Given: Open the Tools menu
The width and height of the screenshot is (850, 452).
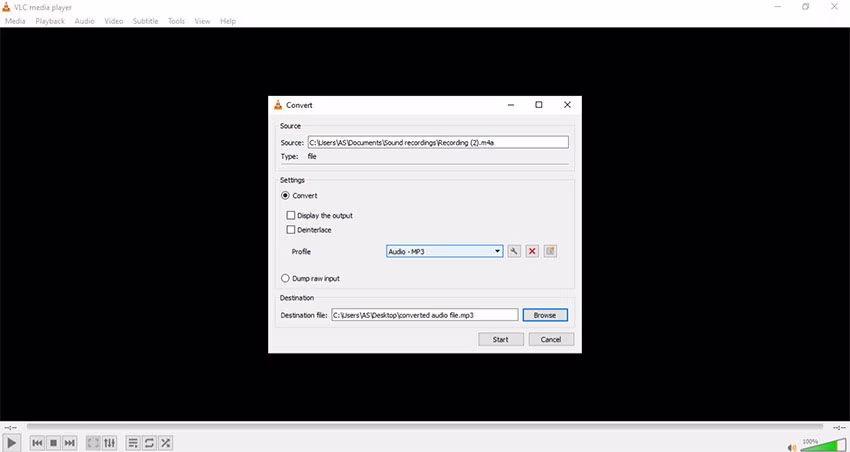Looking at the screenshot, I should click(176, 21).
